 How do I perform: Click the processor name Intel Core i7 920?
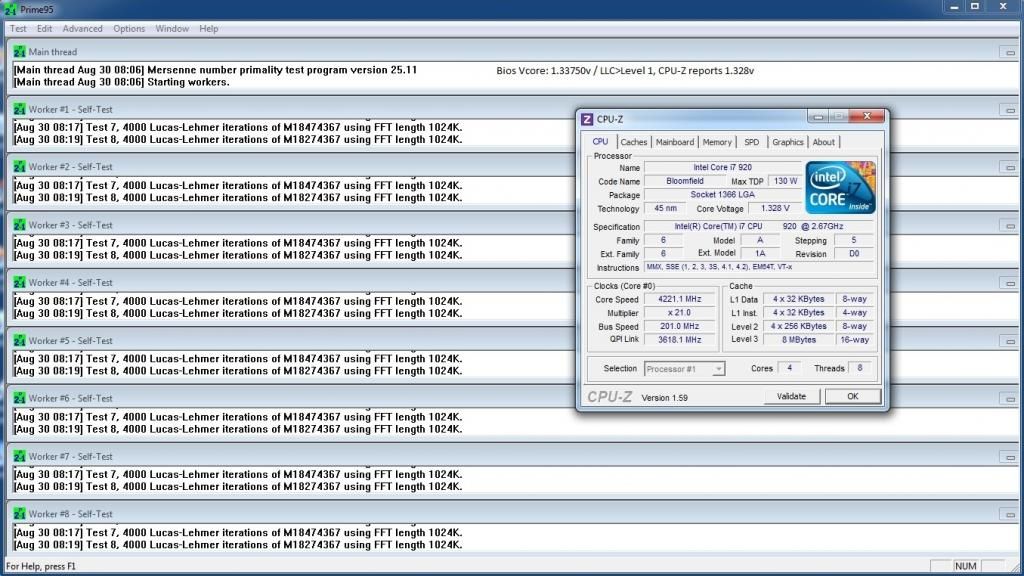coord(722,167)
